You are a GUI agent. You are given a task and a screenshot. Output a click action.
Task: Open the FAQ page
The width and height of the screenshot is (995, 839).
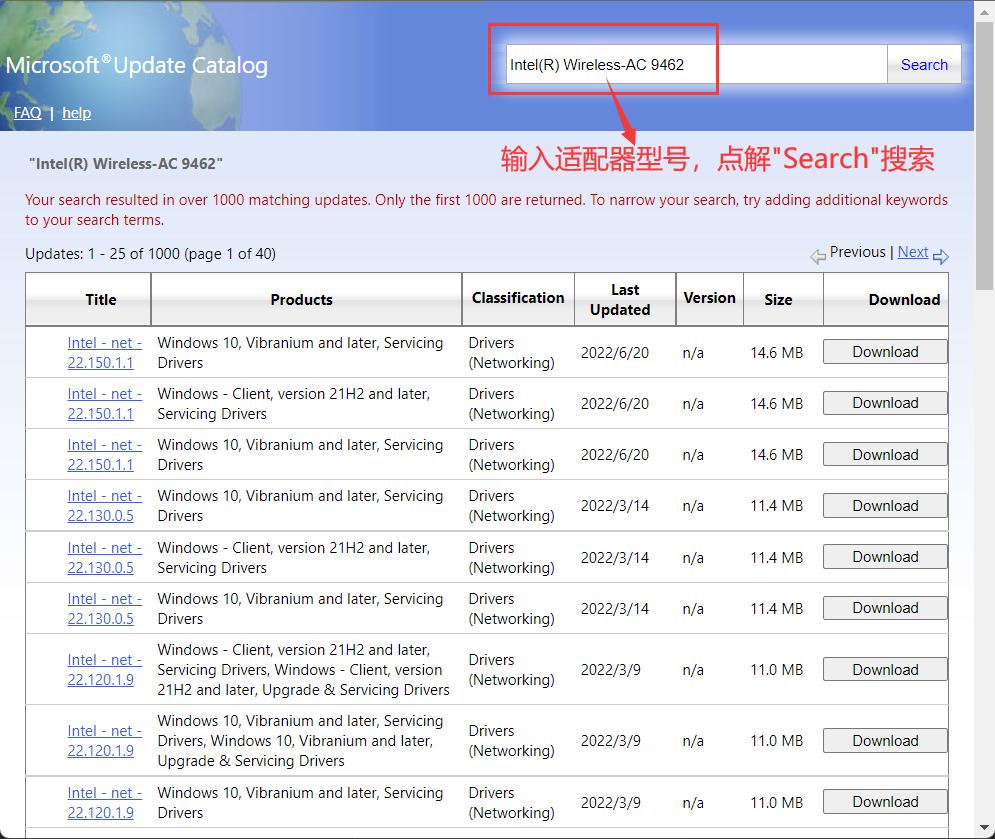27,113
